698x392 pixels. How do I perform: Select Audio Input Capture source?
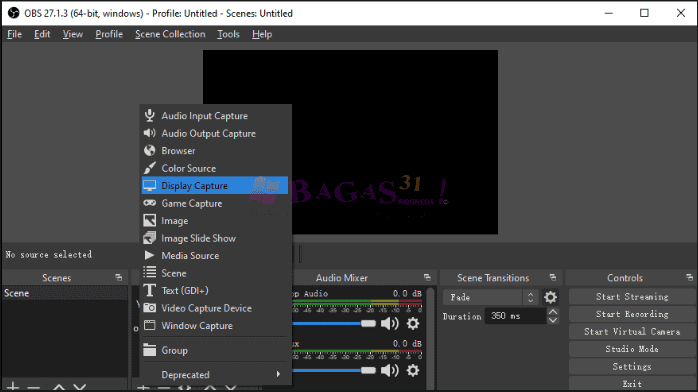(215, 116)
